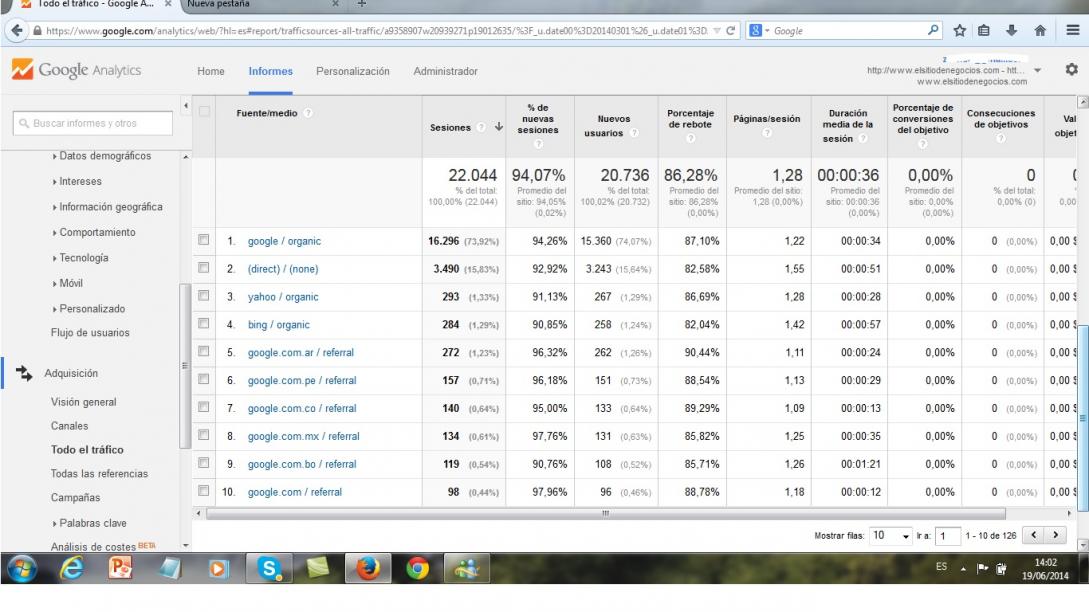
Task: Click the search magnifier in the Google search box
Action: [x=933, y=31]
